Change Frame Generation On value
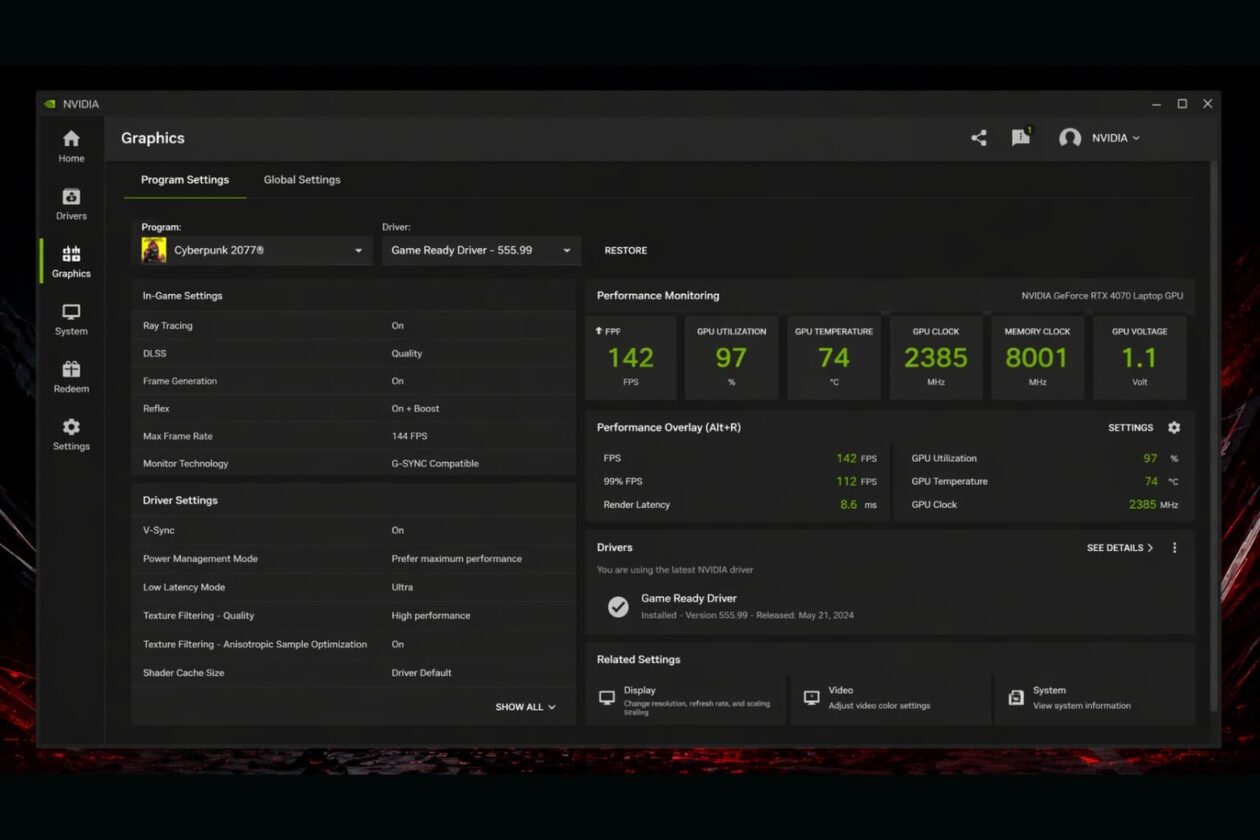The width and height of the screenshot is (1260, 840). (x=398, y=381)
